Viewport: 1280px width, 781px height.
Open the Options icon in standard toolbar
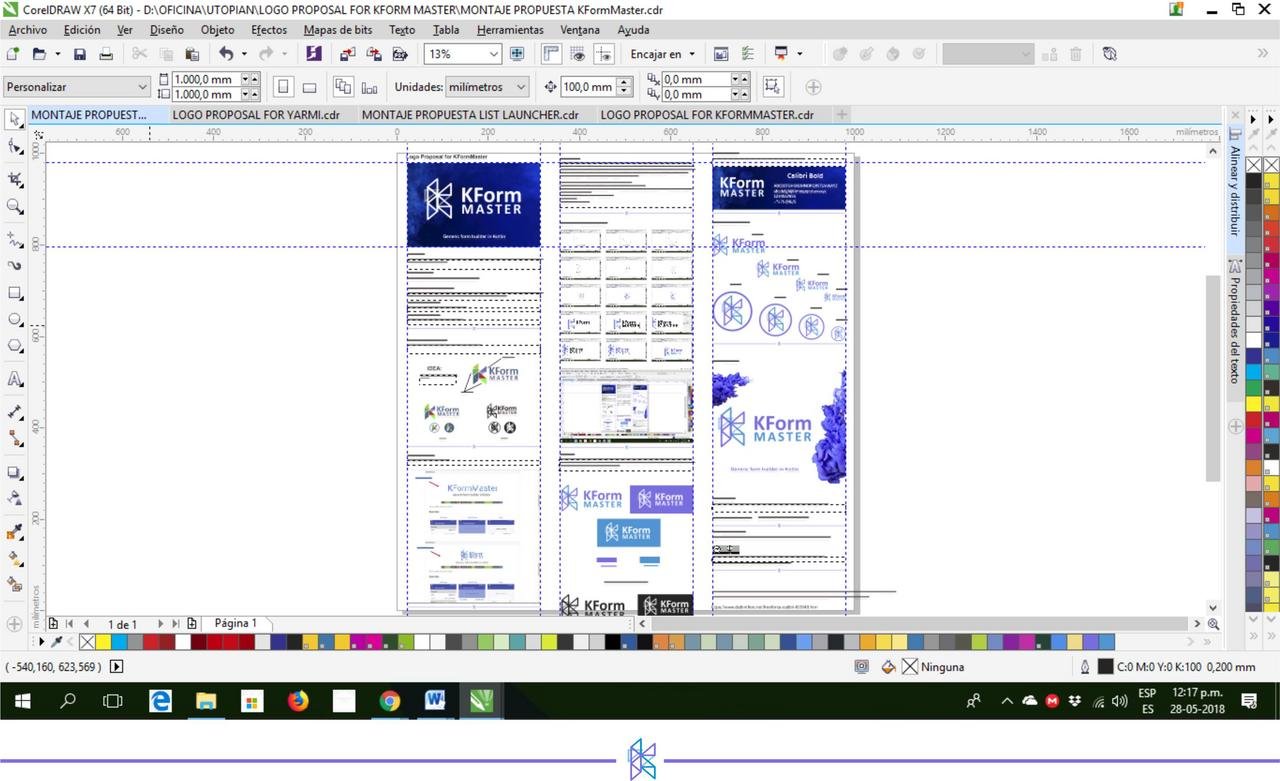747,54
